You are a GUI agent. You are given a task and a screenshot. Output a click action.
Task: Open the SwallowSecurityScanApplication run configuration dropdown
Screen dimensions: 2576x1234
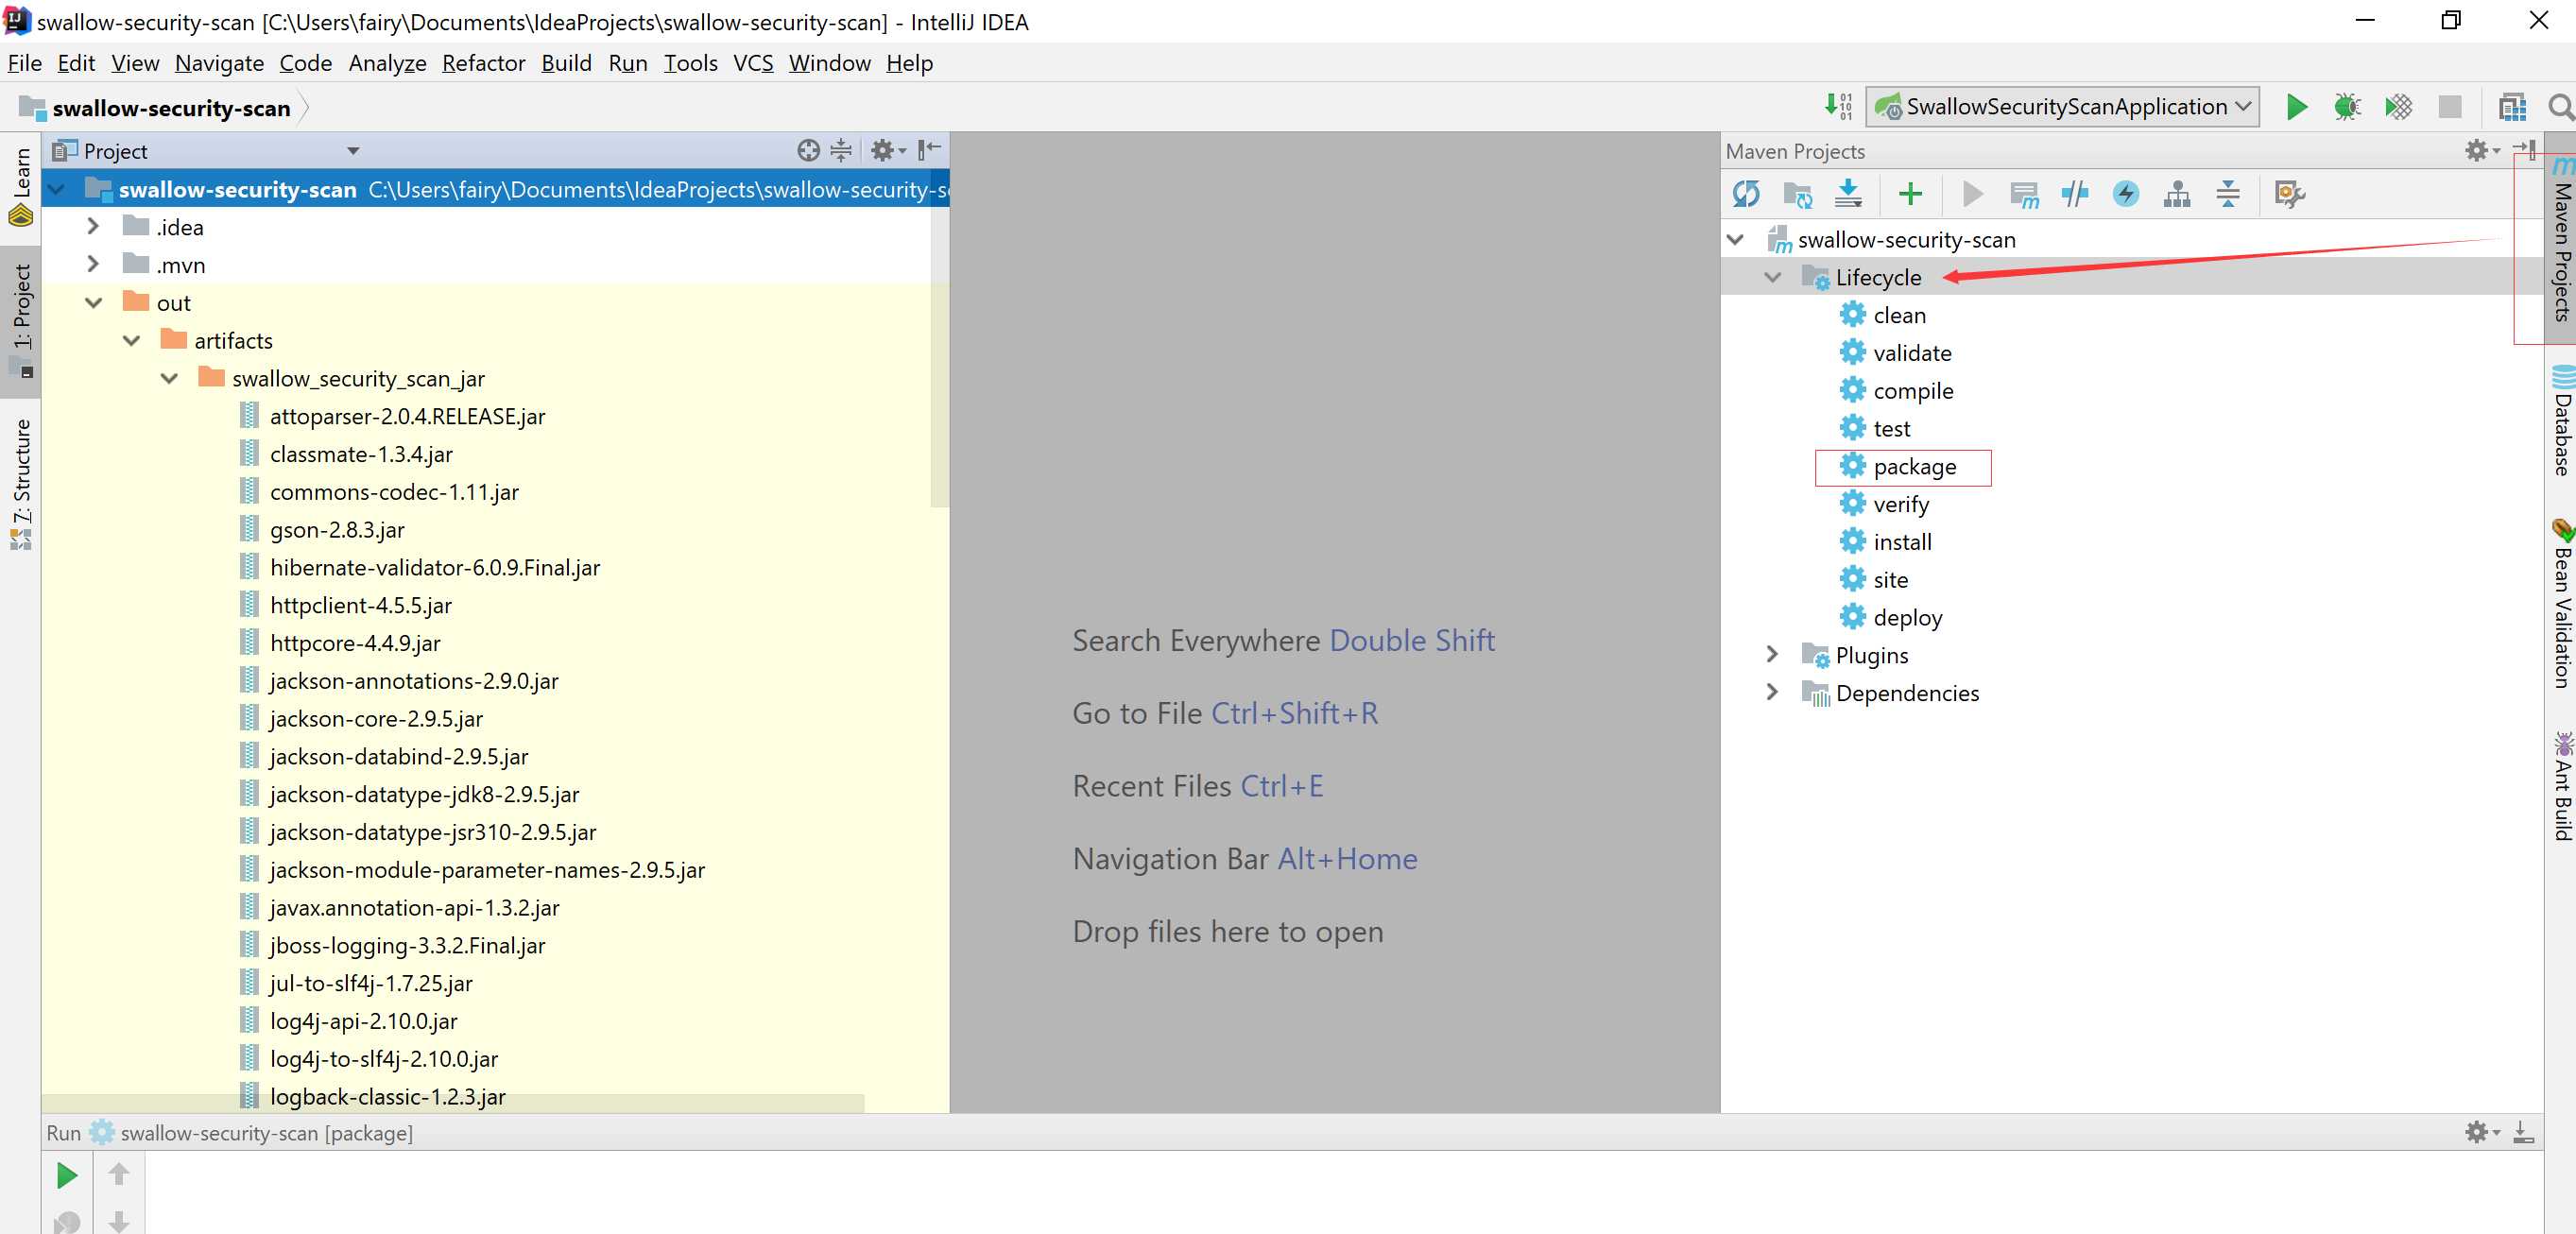[x=2062, y=107]
